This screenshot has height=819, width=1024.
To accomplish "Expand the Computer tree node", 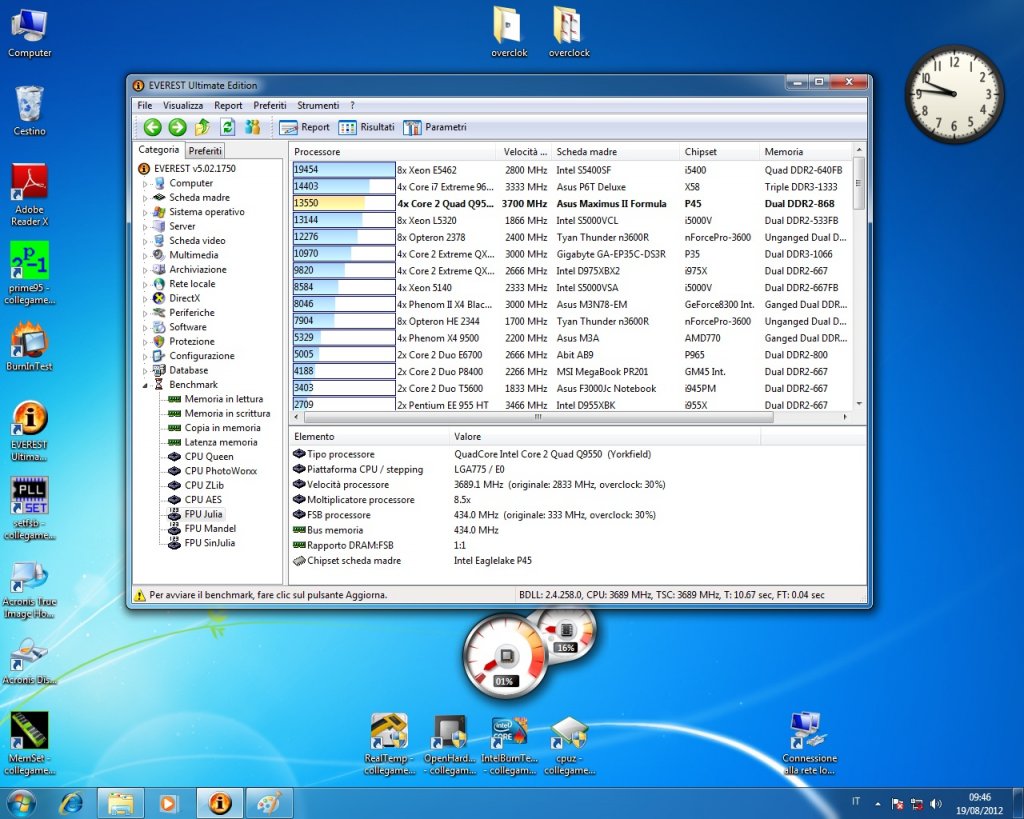I will pos(145,184).
